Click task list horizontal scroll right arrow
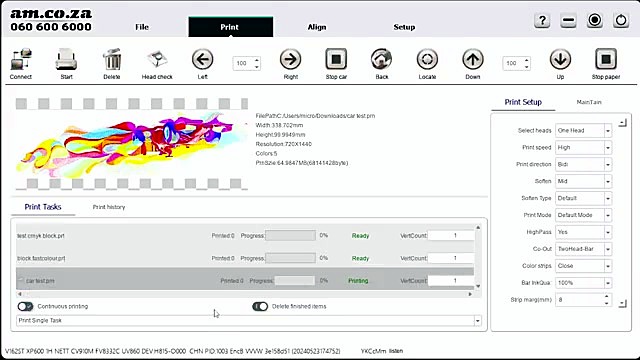 (x=470, y=294)
